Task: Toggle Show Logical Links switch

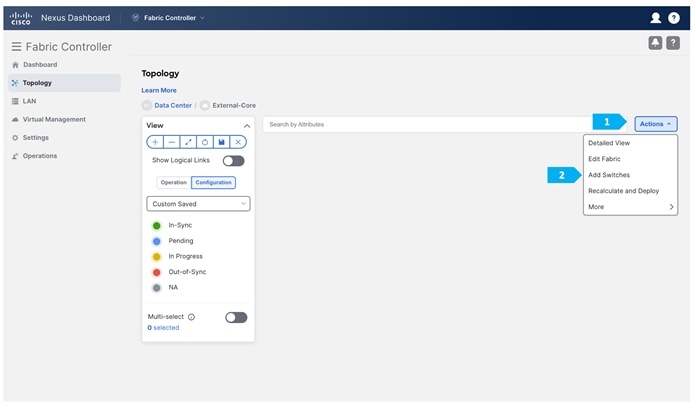Action: pyautogui.click(x=233, y=161)
